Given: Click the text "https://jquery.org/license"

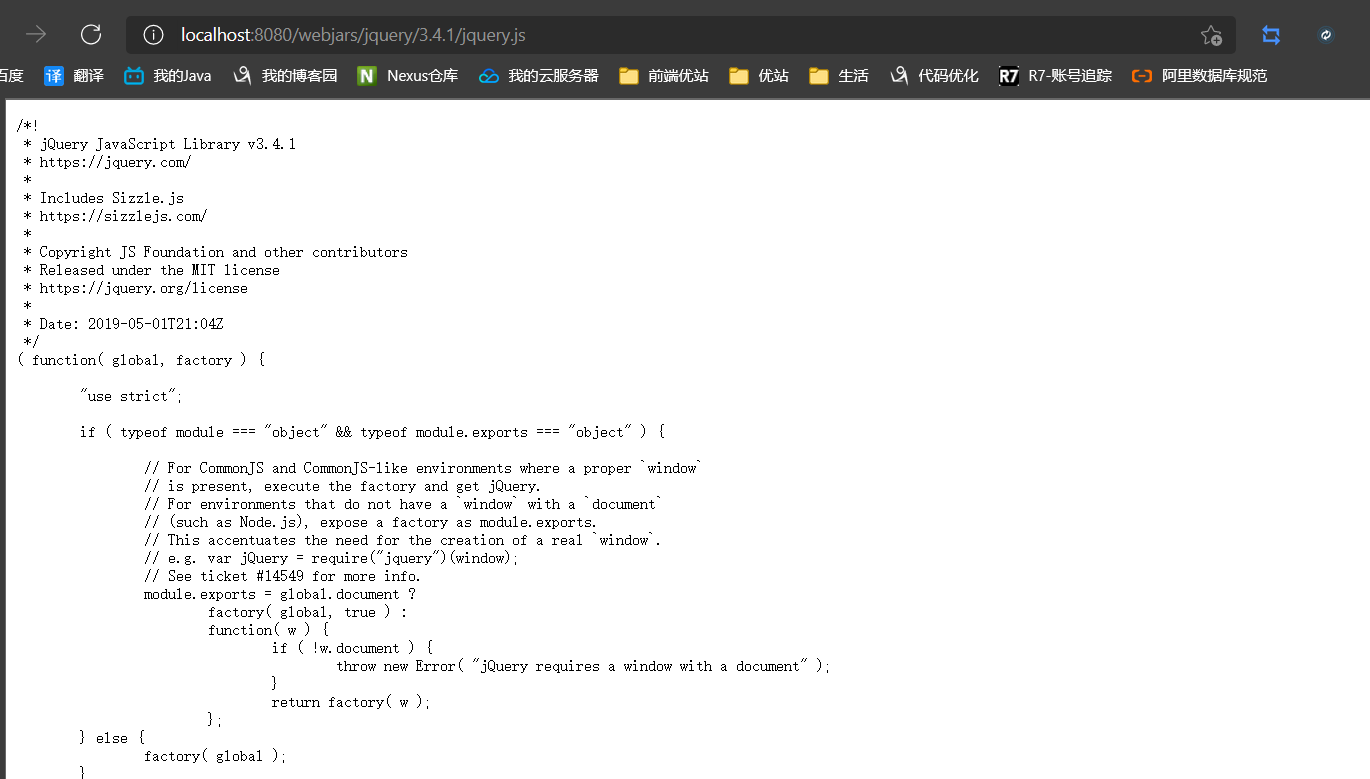Looking at the screenshot, I should (x=144, y=288).
